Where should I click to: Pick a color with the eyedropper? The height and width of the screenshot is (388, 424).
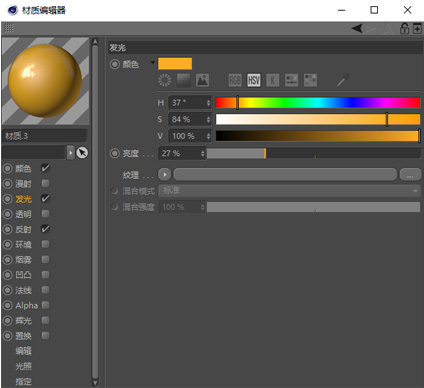[343, 80]
